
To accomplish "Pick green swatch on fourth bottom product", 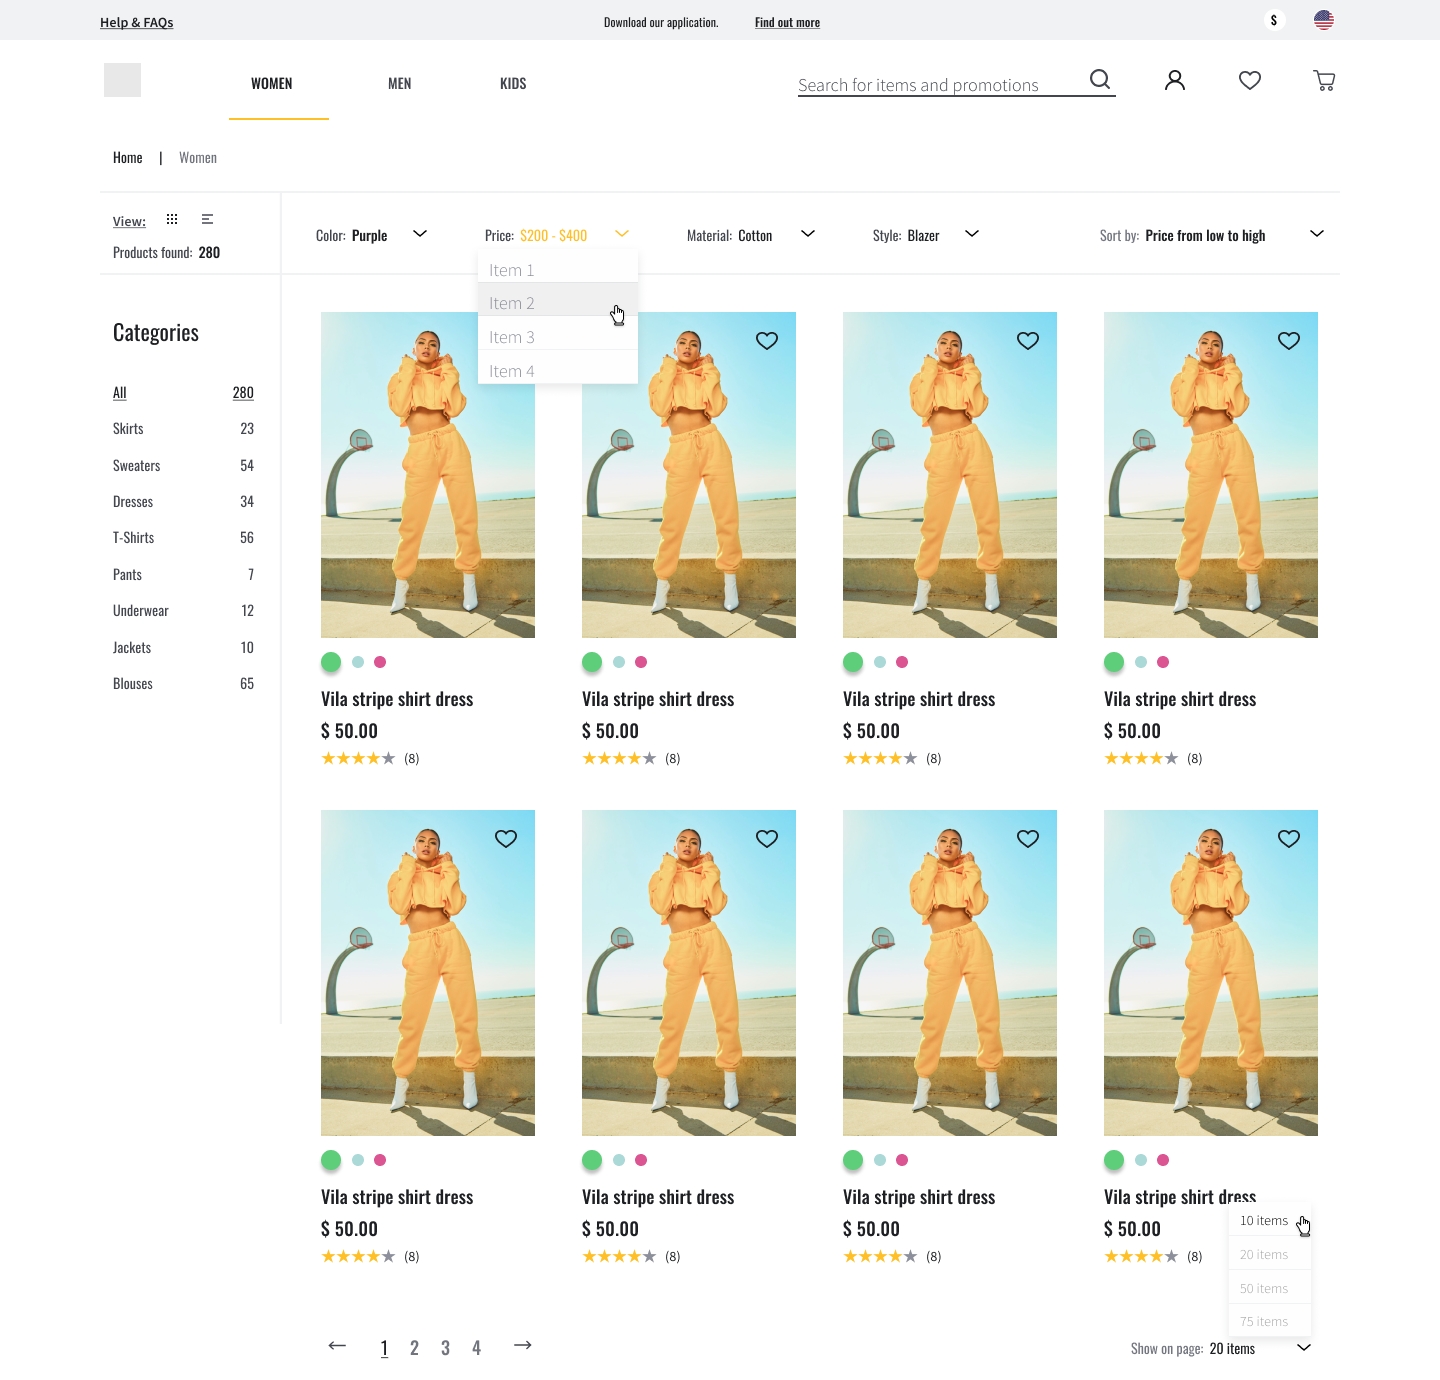I will pos(1114,1160).
